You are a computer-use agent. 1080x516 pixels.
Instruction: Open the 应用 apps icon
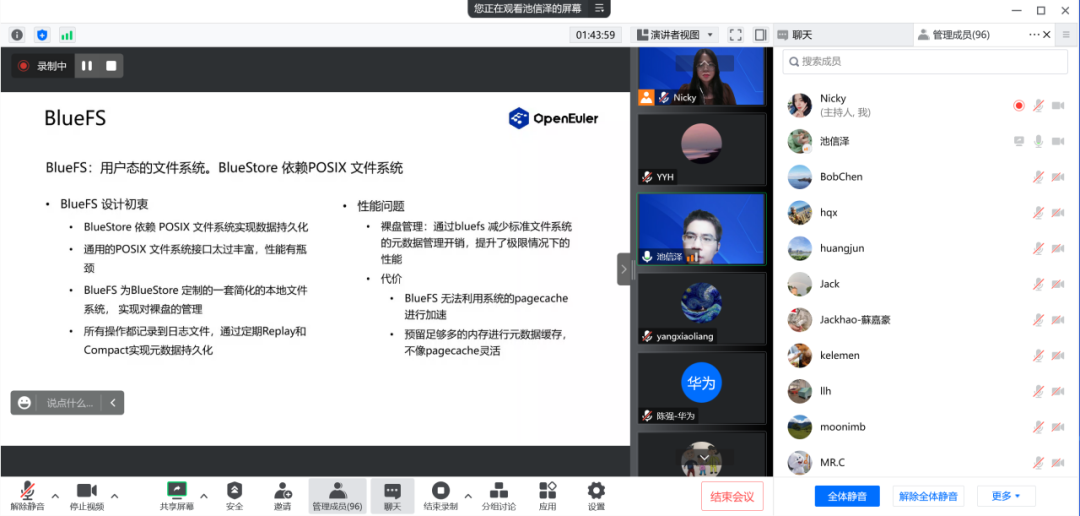pos(547,490)
